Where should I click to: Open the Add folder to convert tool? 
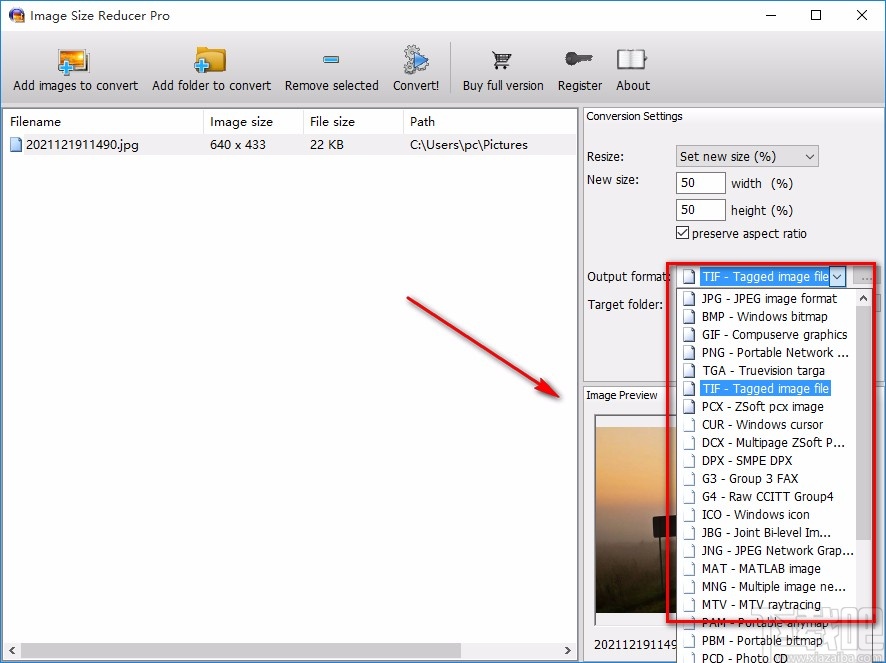click(x=211, y=61)
